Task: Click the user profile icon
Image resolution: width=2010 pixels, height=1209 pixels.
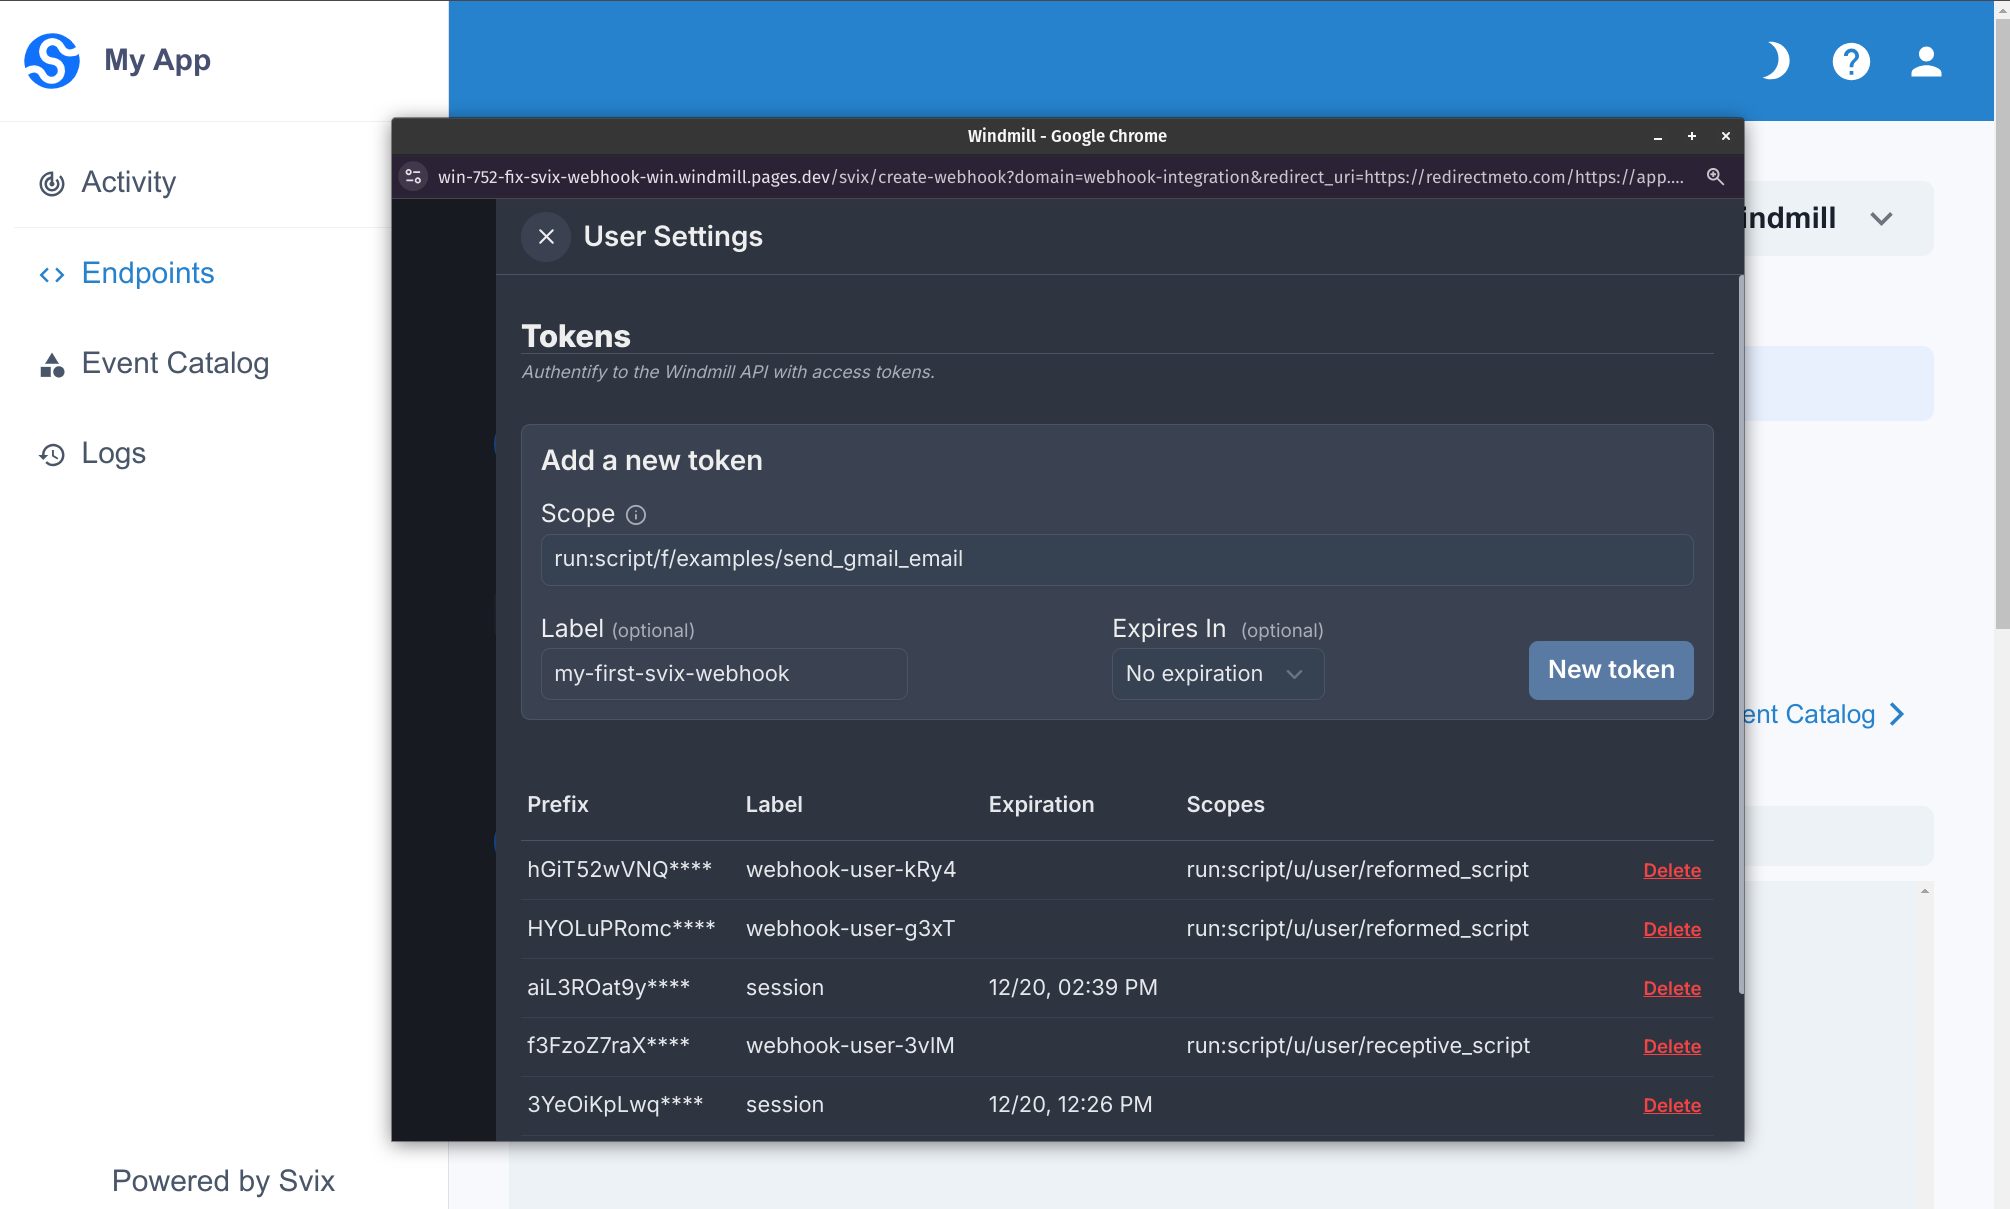Action: pyautogui.click(x=1925, y=59)
